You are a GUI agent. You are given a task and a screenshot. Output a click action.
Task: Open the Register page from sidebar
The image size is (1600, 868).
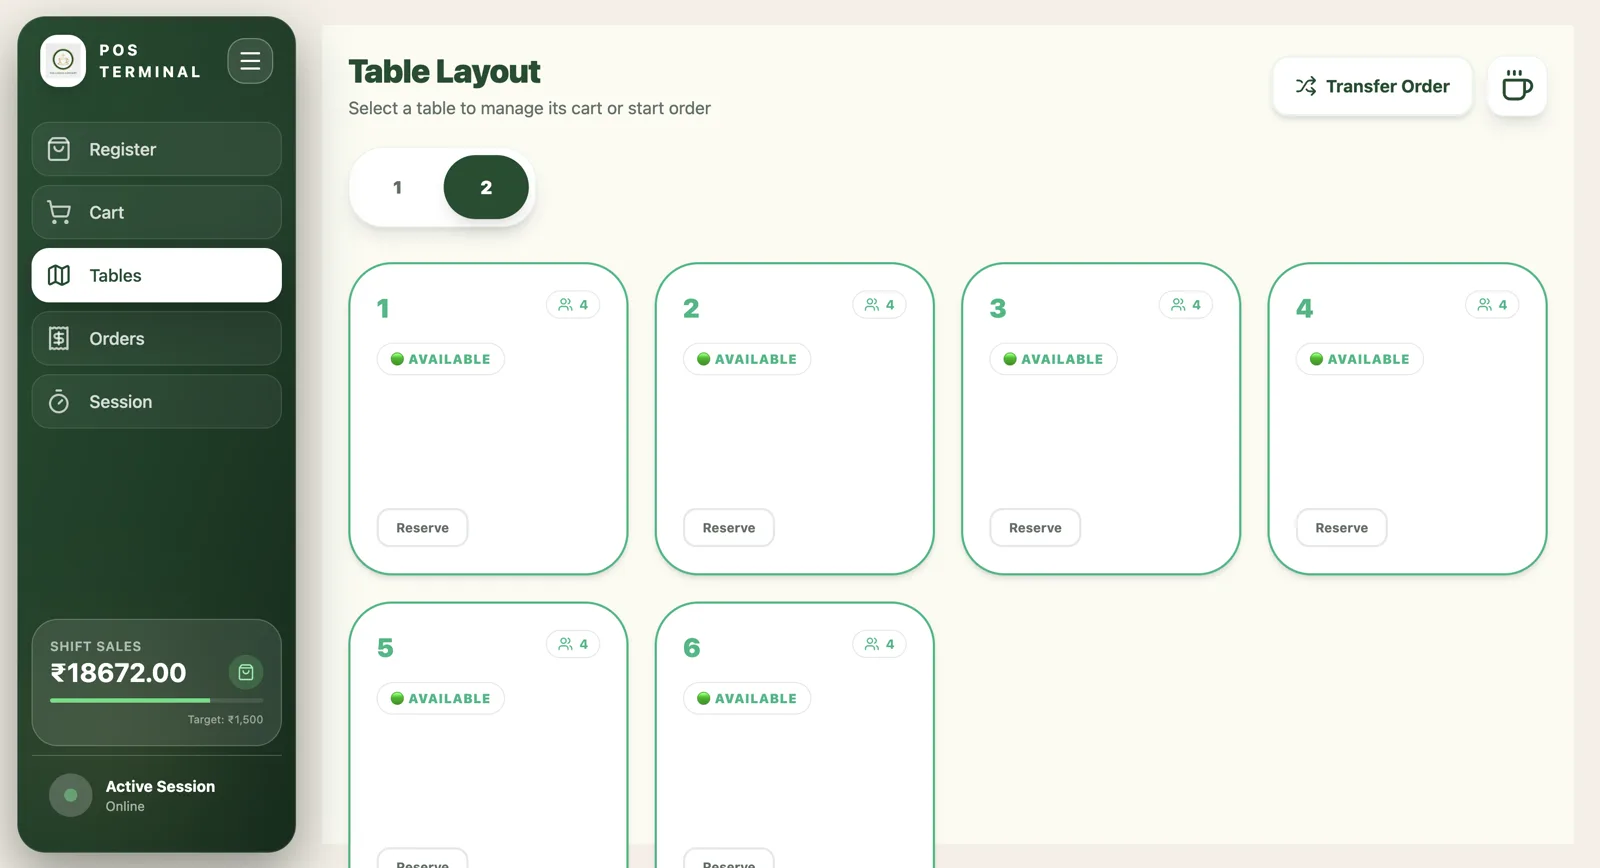157,149
